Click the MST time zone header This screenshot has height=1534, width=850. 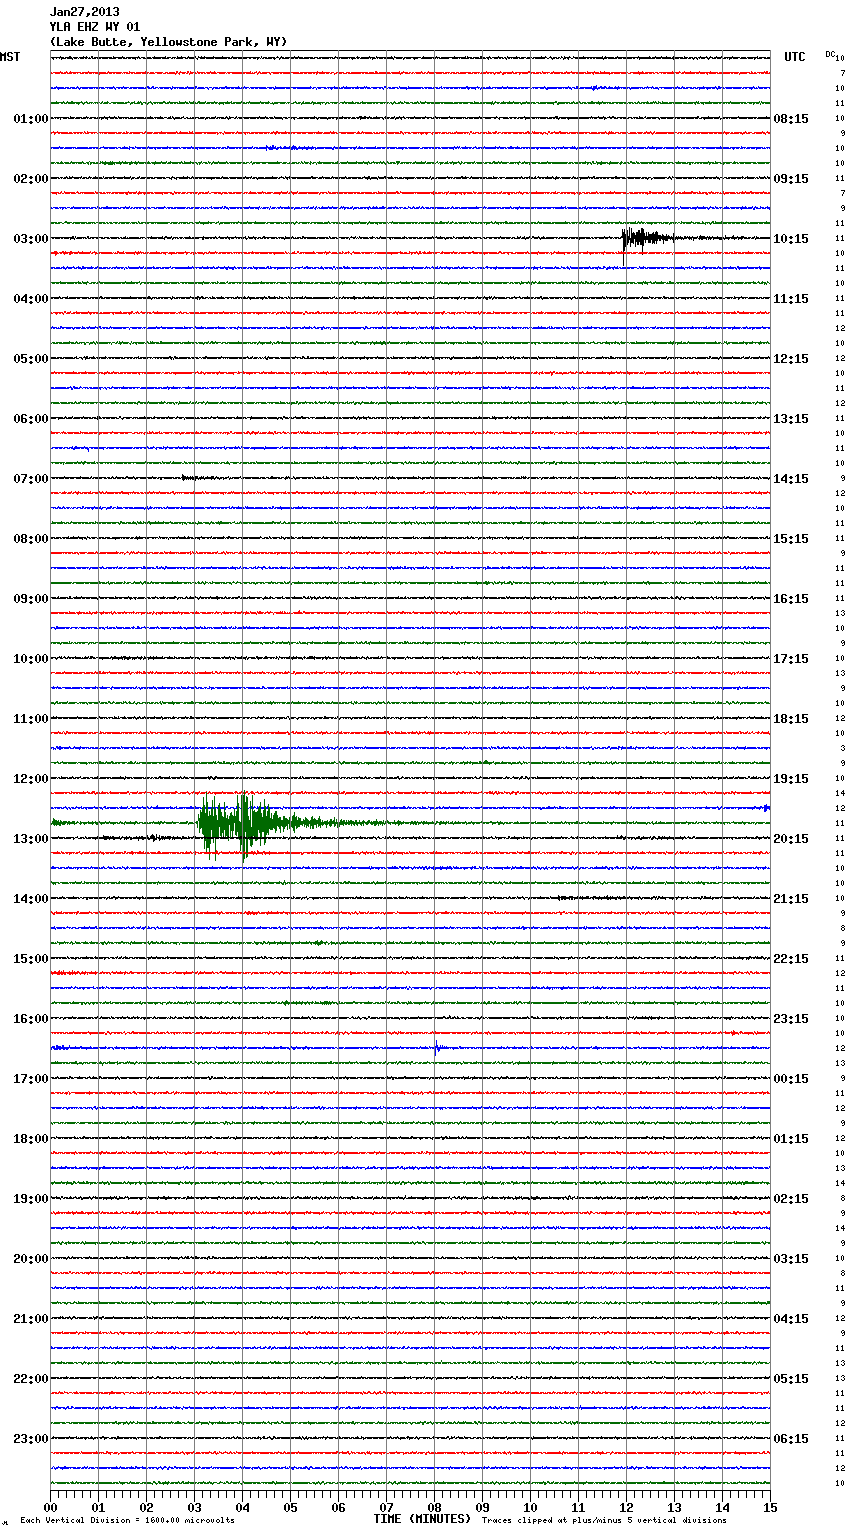click(x=10, y=57)
